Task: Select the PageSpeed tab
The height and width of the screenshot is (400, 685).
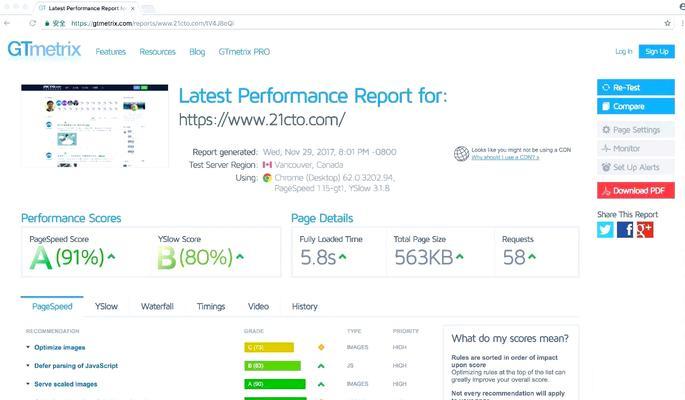Action: (x=52, y=307)
